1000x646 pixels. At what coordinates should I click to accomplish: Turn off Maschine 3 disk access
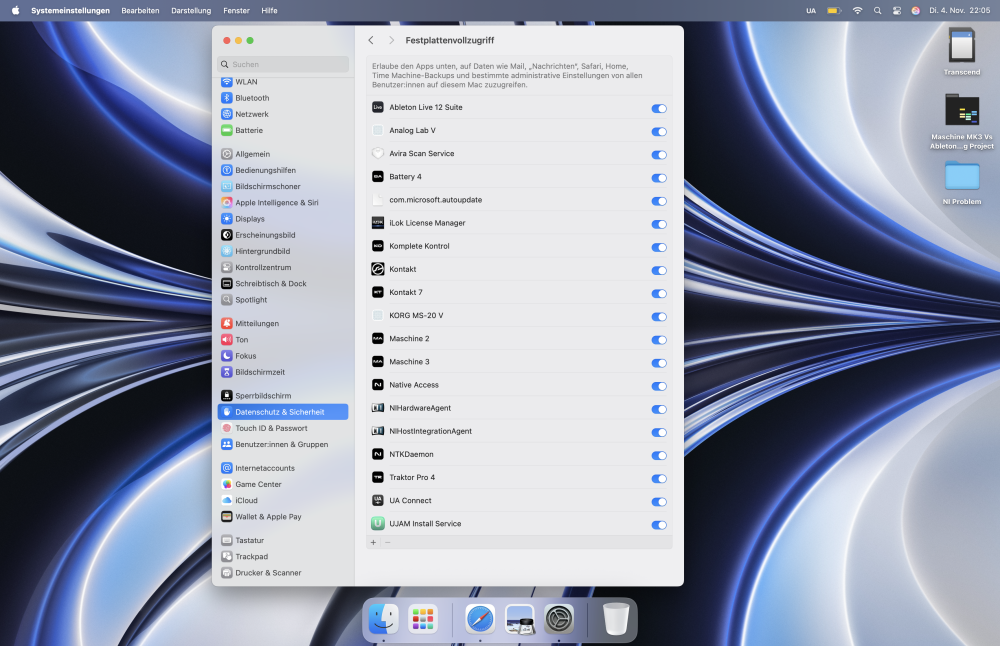click(659, 363)
